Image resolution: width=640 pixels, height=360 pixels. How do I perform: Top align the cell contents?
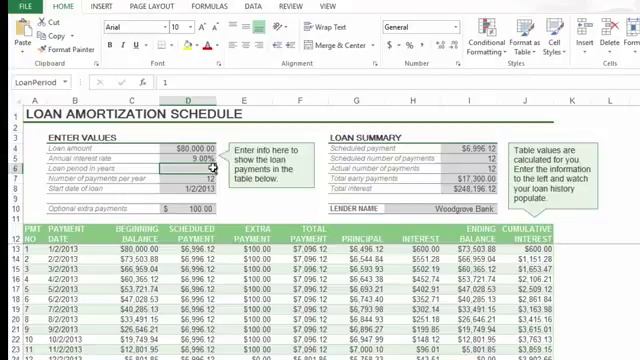click(x=233, y=26)
